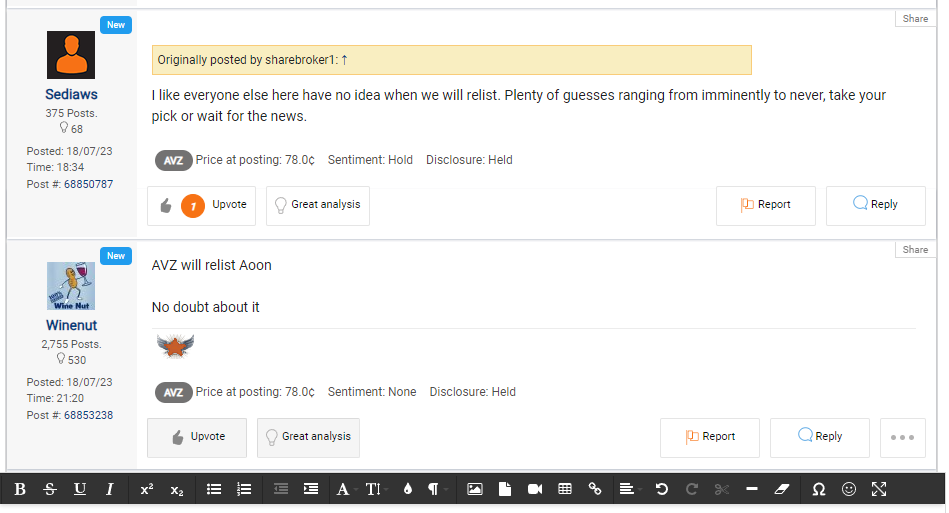This screenshot has height=513, width=949.
Task: Toggle italic text formatting
Action: [110, 489]
